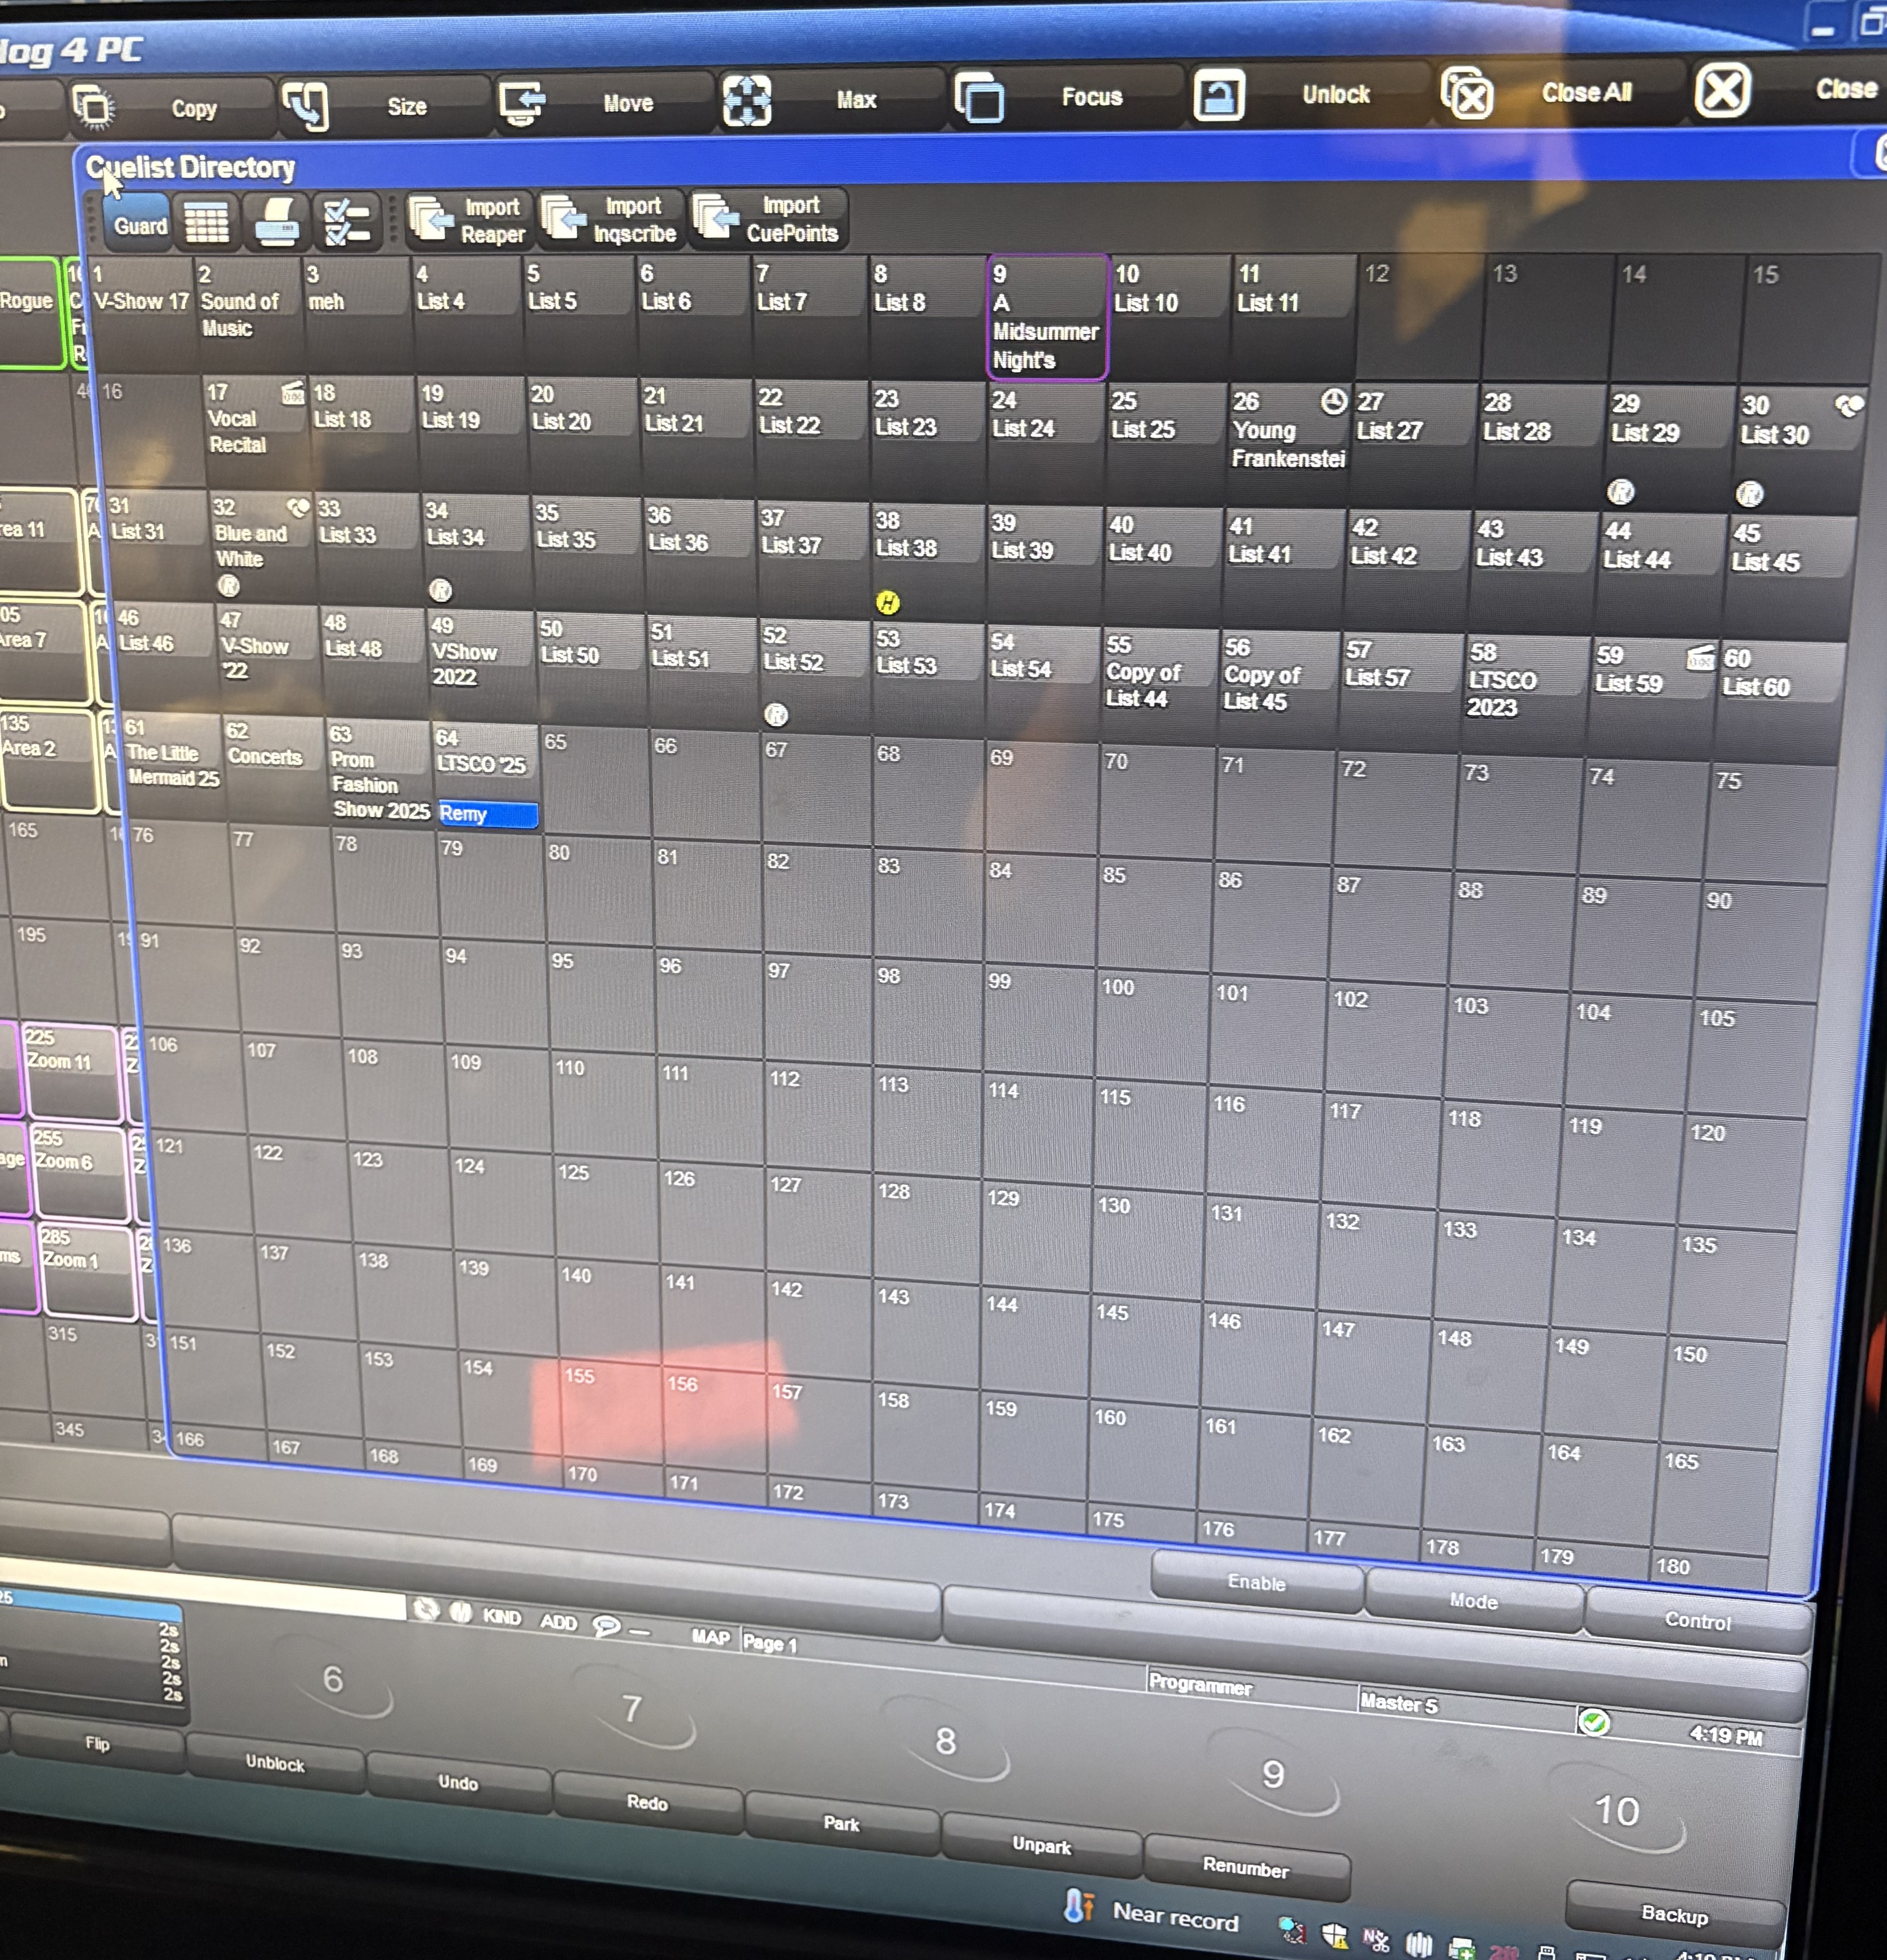The height and width of the screenshot is (1960, 1887).
Task: Open the checklist configure icon
Action: point(346,221)
